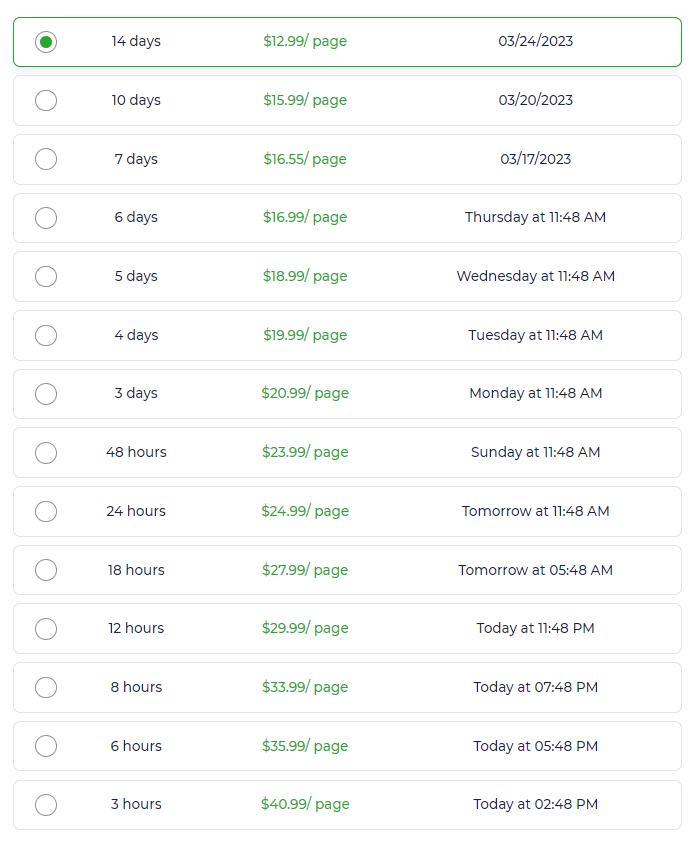Choose the 7 days deadline radio
Screen dimensions: 696x843
(46, 159)
